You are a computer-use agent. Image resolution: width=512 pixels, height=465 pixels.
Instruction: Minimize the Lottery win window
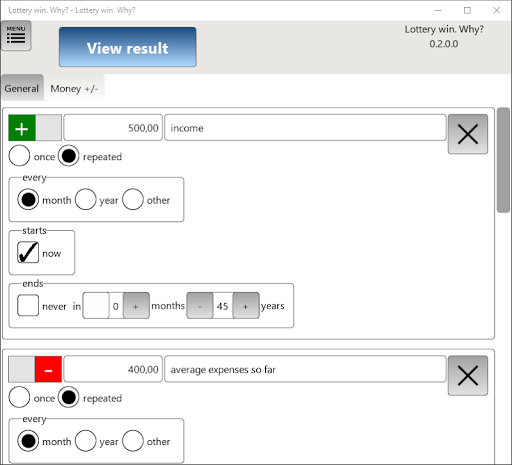[x=438, y=10]
